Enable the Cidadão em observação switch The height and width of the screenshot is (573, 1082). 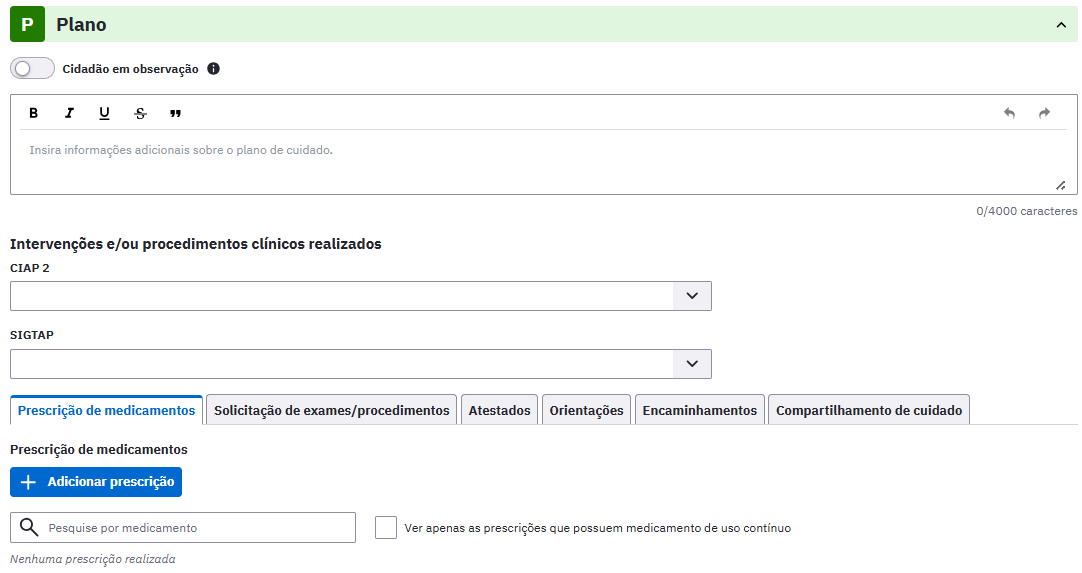click(32, 68)
